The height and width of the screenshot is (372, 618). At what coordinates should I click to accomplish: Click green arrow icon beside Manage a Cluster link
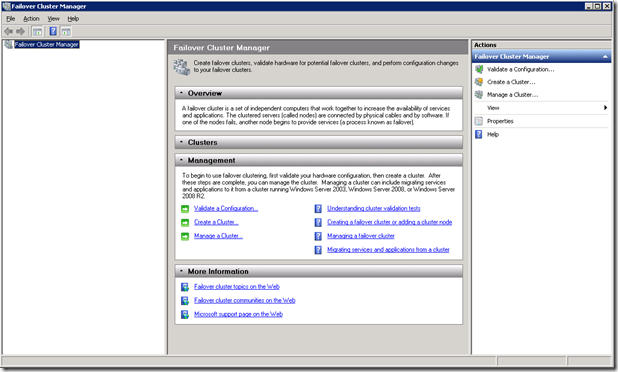click(185, 236)
